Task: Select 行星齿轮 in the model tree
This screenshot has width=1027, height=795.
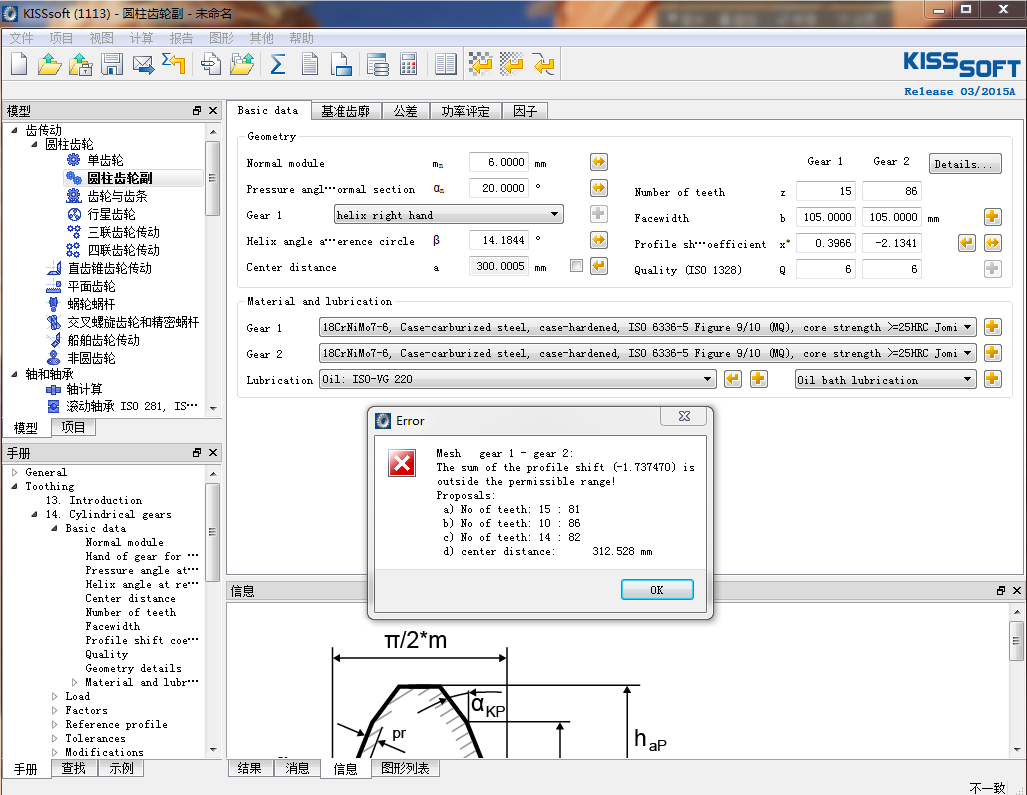Action: point(111,214)
